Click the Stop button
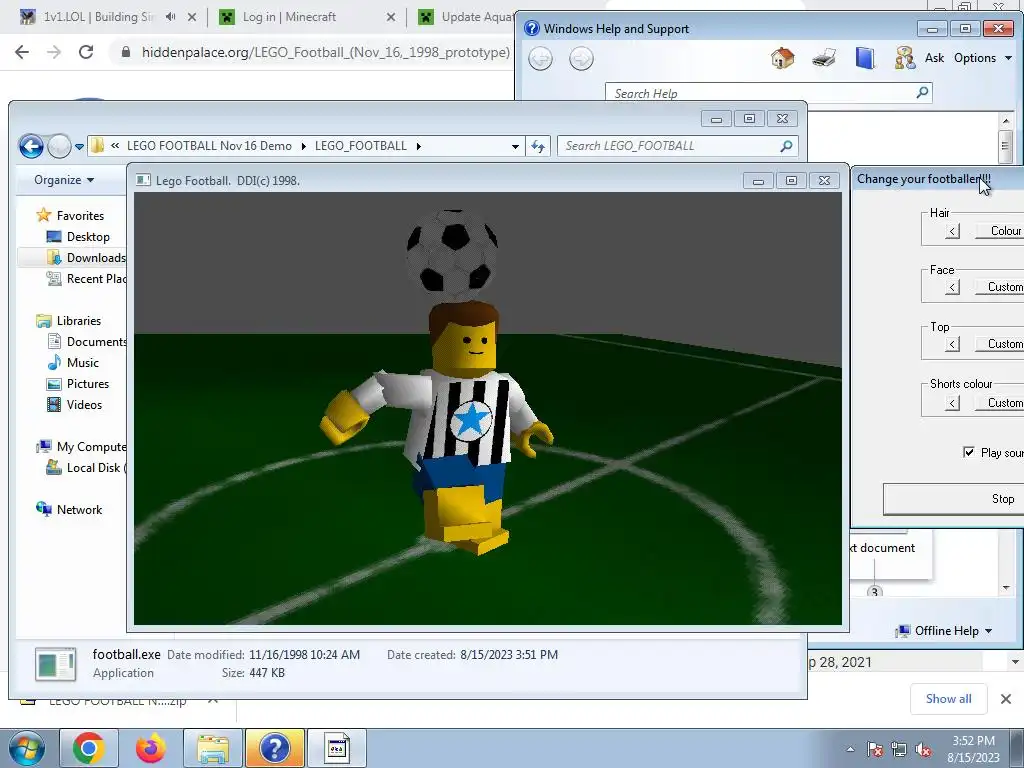 point(953,499)
